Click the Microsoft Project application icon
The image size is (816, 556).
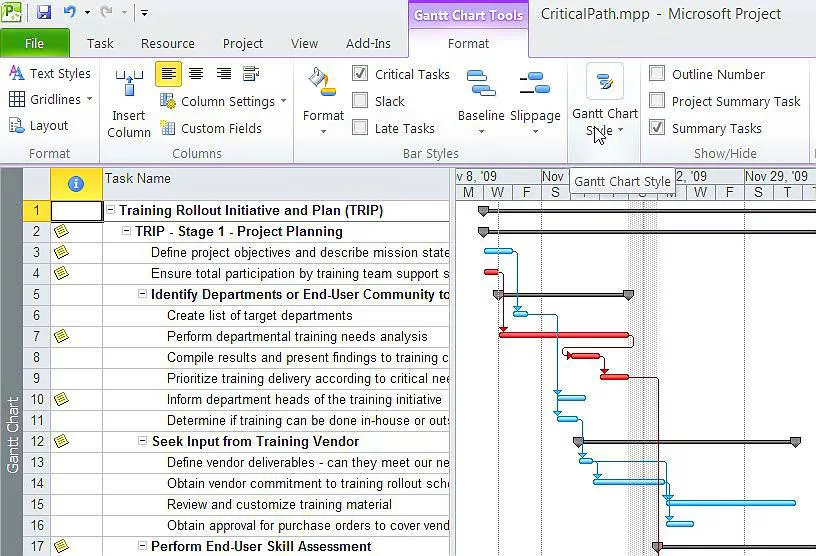pyautogui.click(x=11, y=11)
